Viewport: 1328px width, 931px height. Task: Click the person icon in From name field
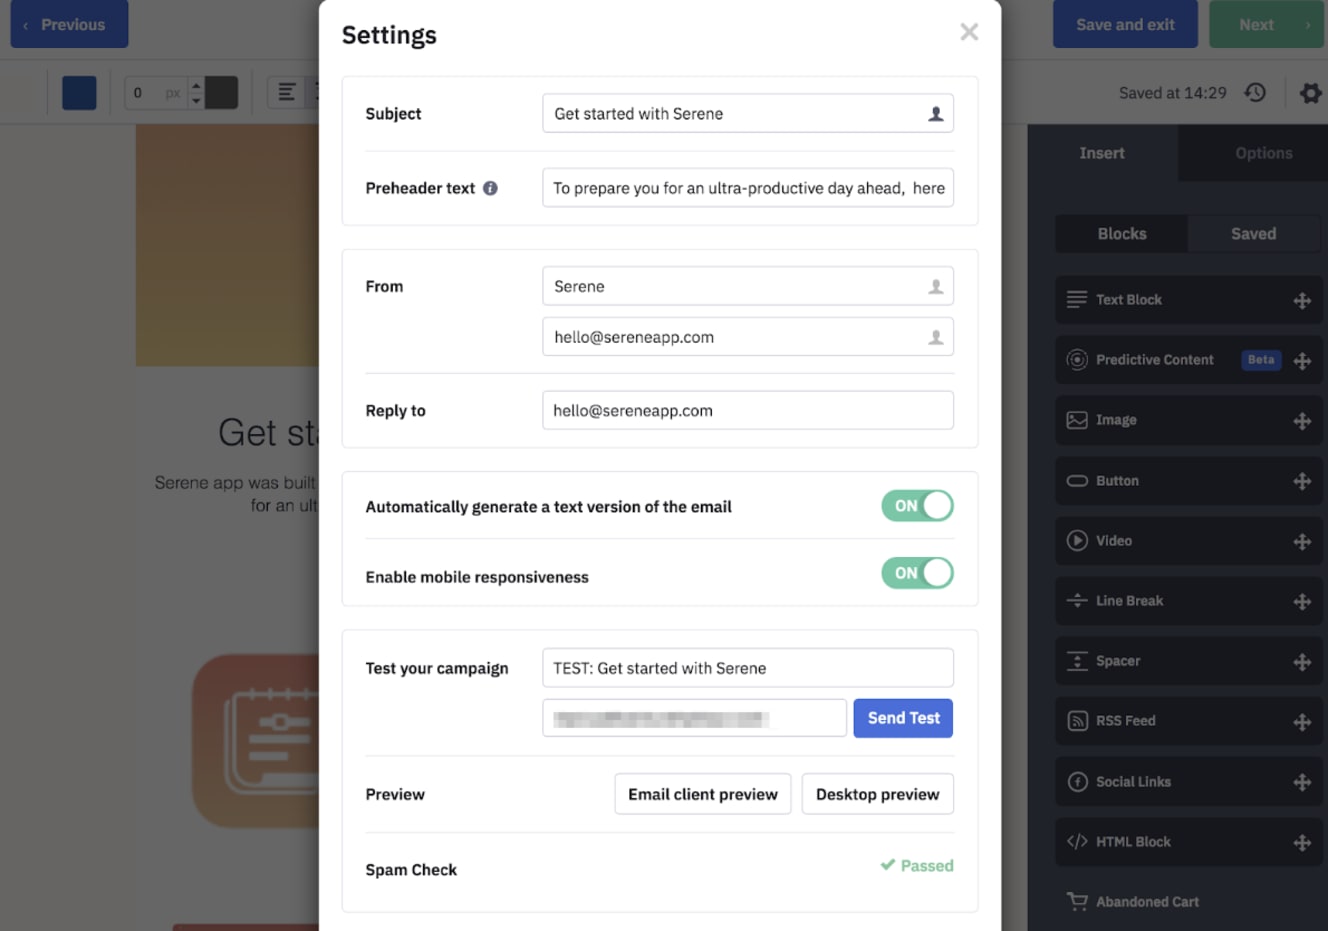935,287
